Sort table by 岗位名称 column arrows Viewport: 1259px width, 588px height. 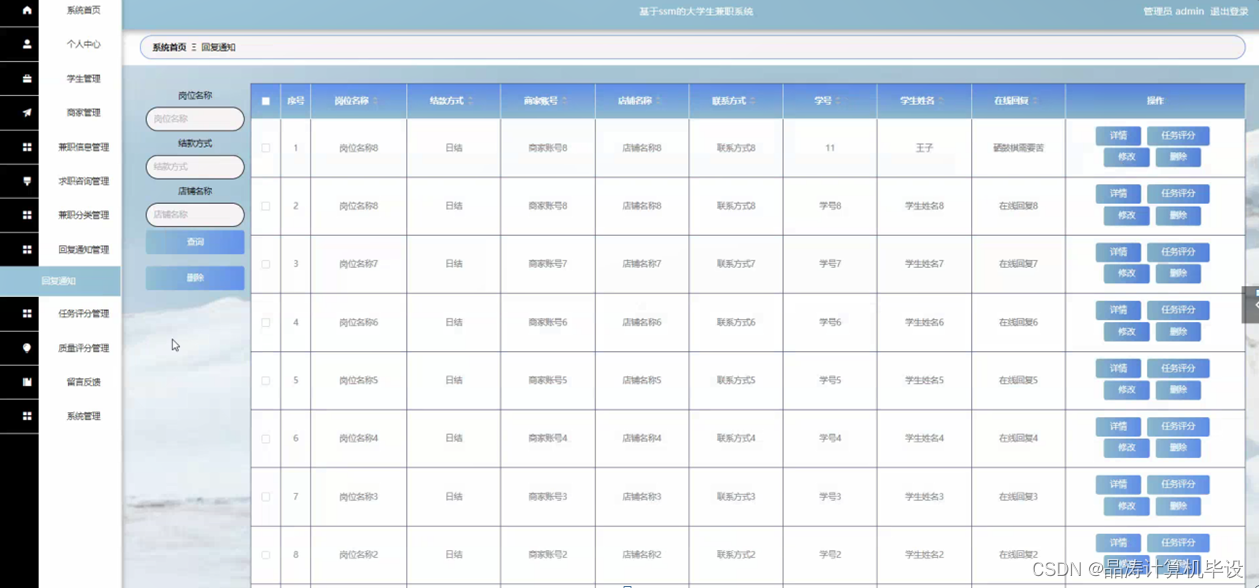pos(376,101)
